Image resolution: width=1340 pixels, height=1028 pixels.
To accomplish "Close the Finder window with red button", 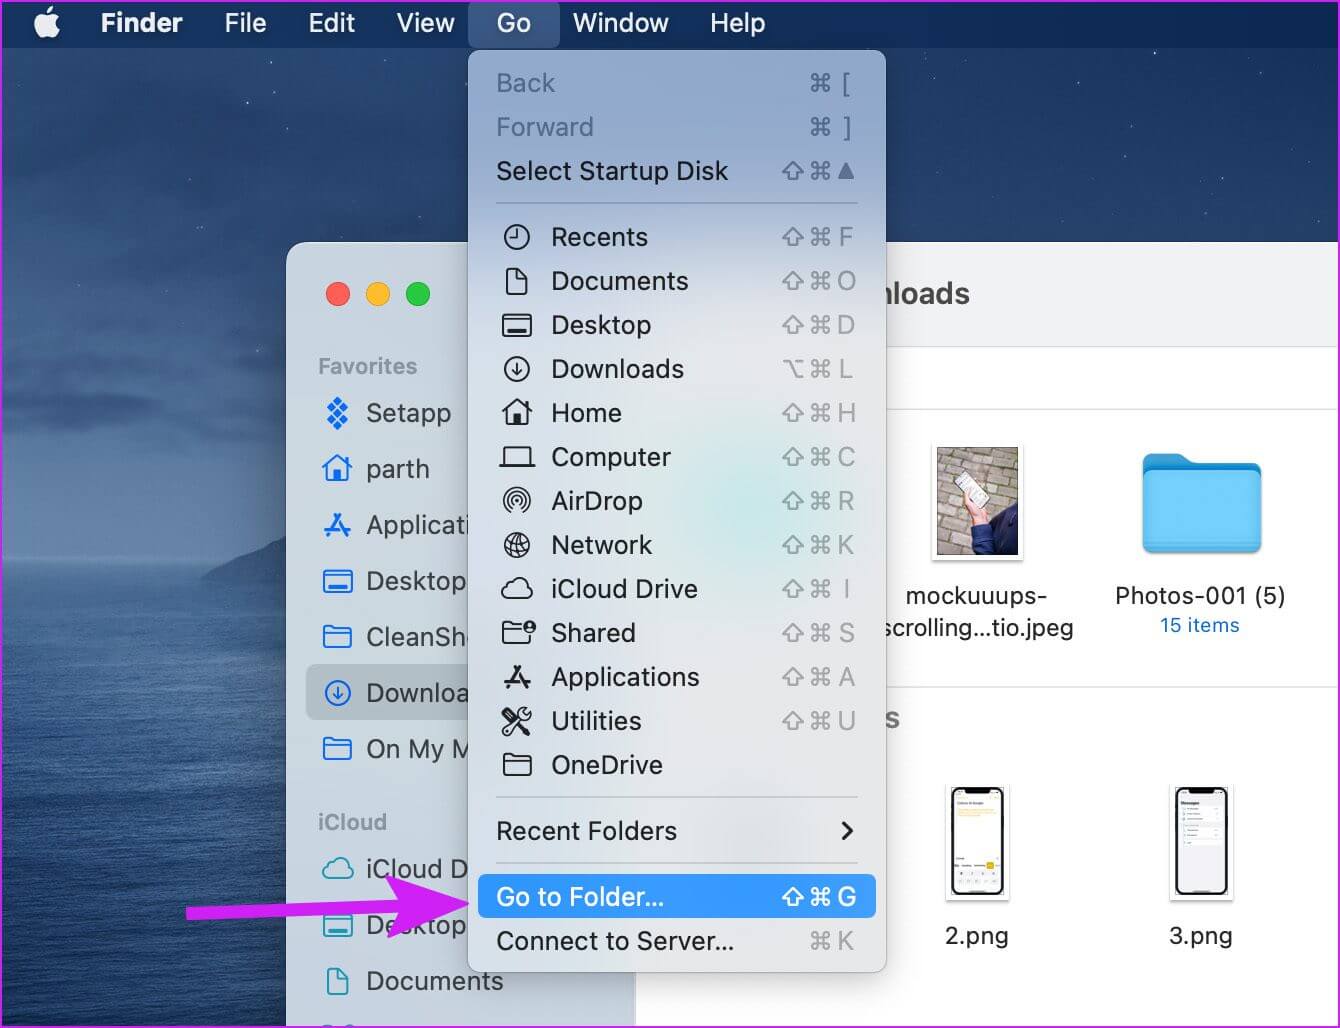I will tap(338, 294).
